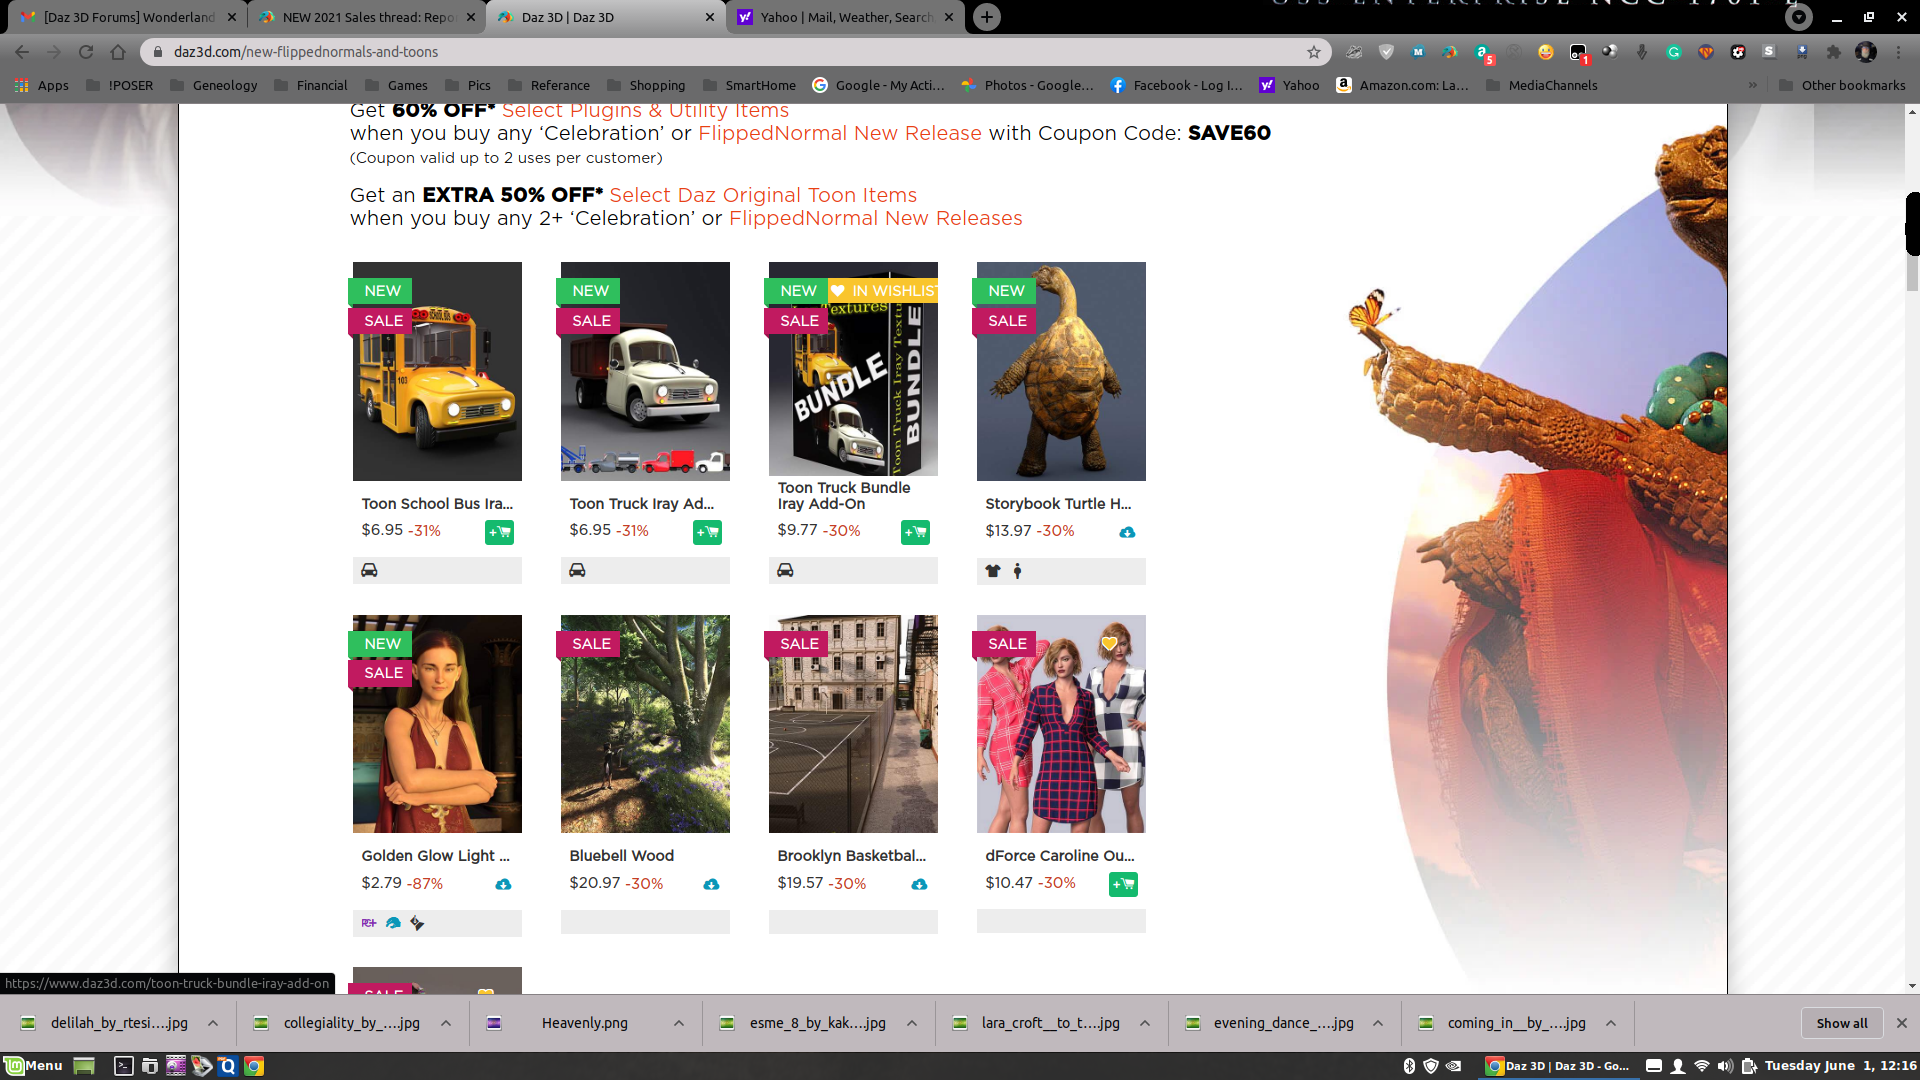Click download cloud icon for Bluebell Wood

click(x=711, y=884)
